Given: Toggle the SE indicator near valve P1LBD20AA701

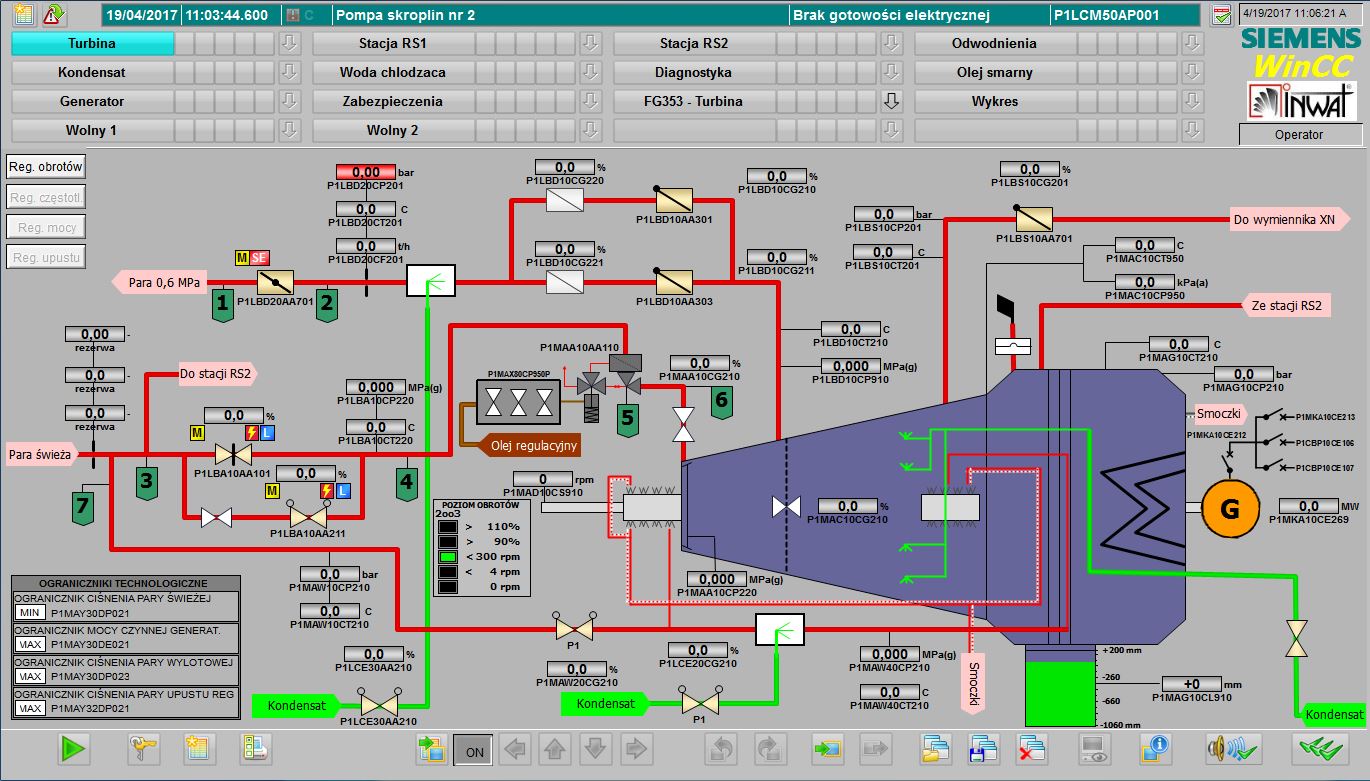Looking at the screenshot, I should (x=260, y=258).
